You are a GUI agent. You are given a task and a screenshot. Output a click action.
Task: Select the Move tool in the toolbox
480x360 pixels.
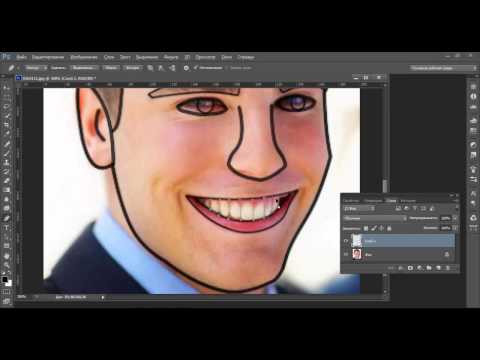pyautogui.click(x=6, y=88)
